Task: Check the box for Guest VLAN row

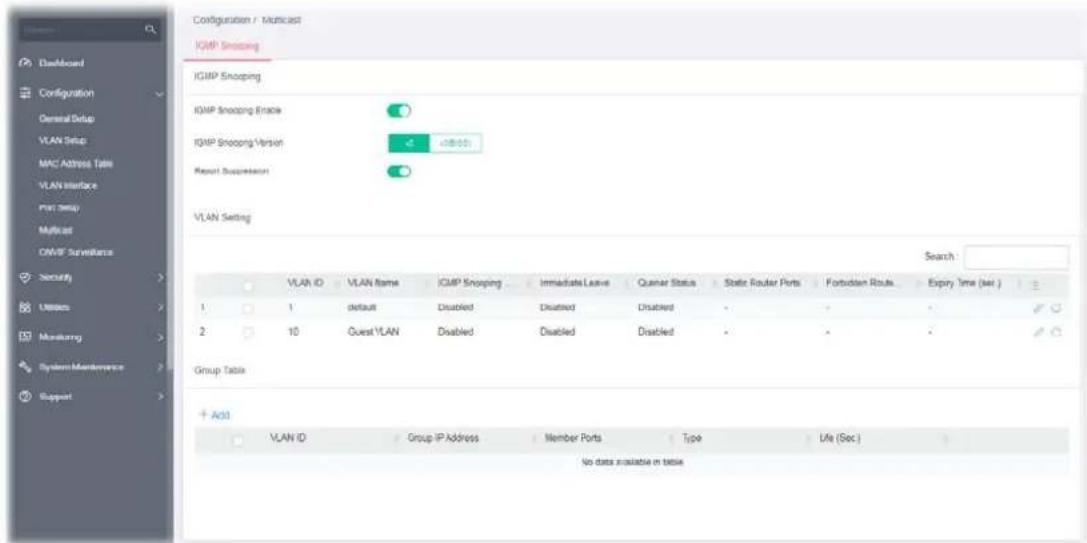Action: click(249, 332)
